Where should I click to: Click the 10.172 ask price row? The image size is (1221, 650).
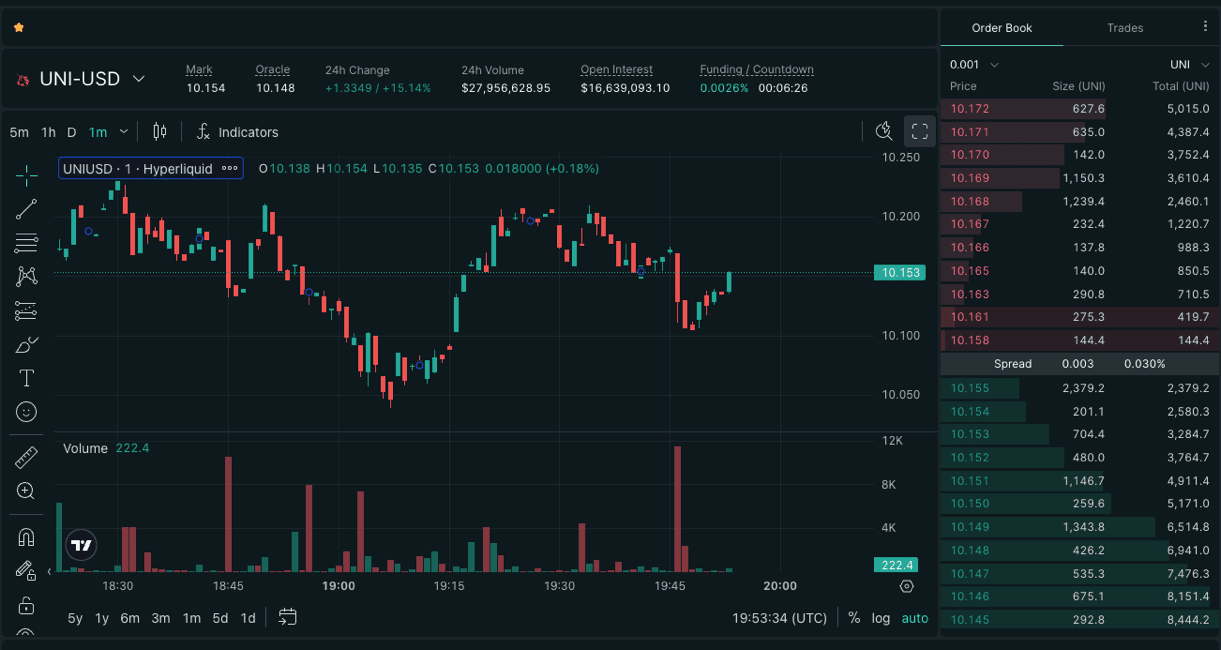pyautogui.click(x=1080, y=109)
